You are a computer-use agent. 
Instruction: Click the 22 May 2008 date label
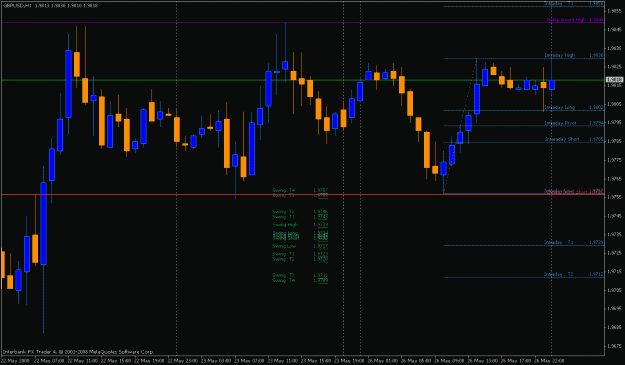[x=16, y=361]
